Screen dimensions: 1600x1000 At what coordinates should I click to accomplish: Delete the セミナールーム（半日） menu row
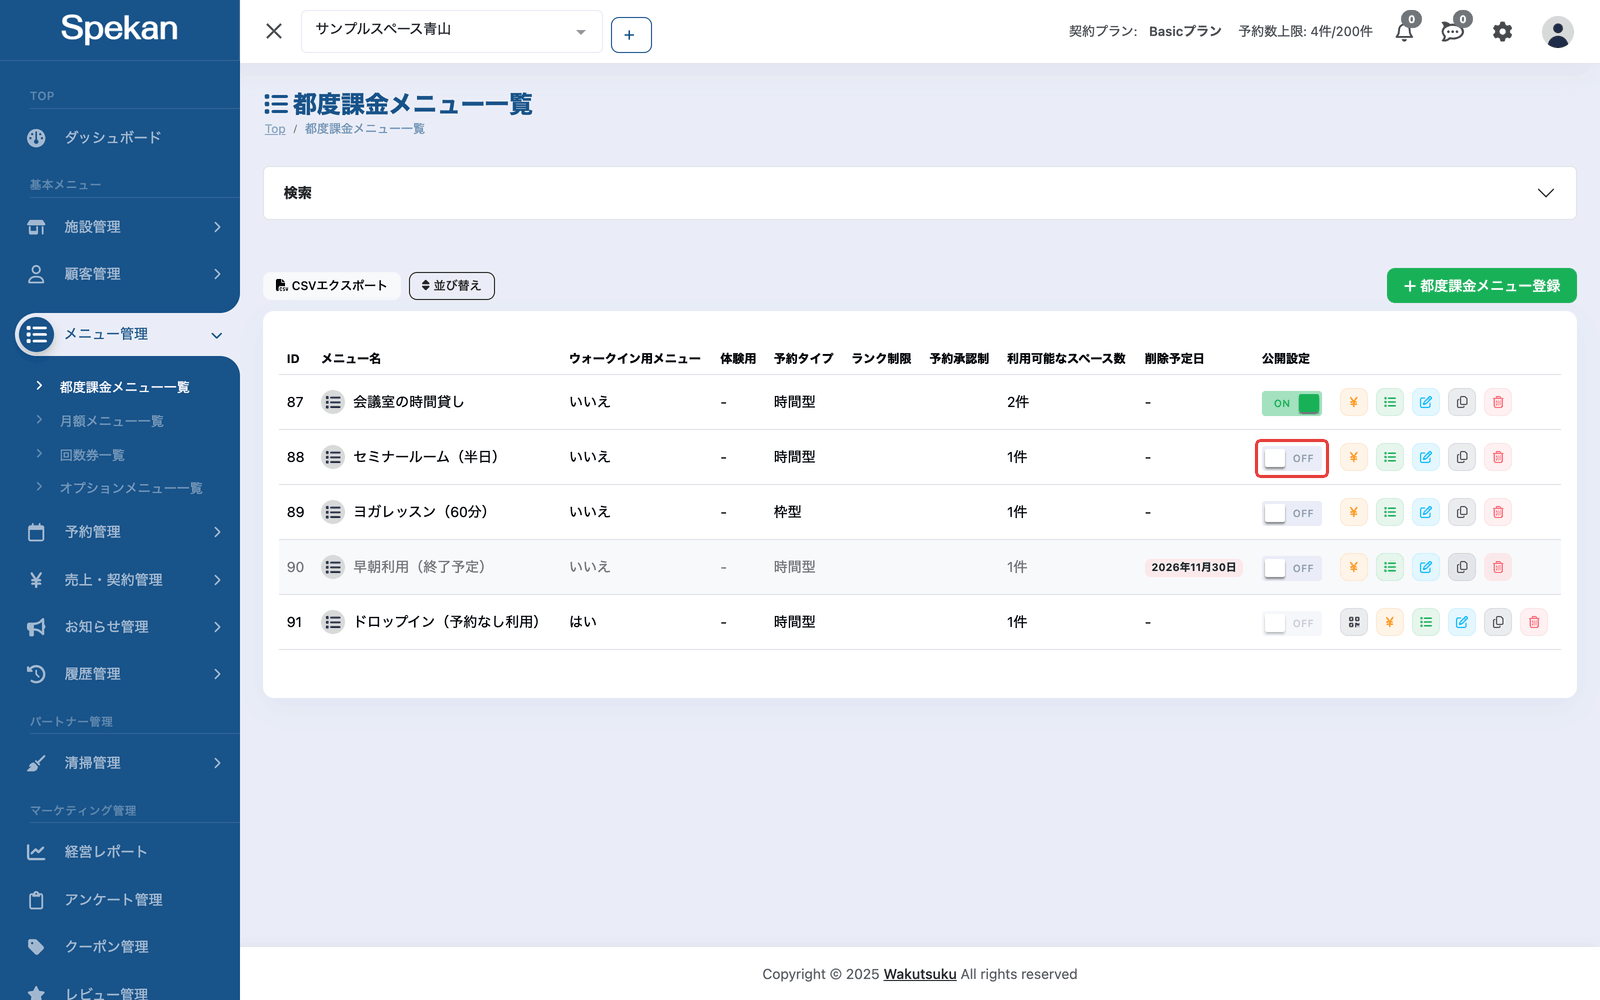(x=1498, y=457)
